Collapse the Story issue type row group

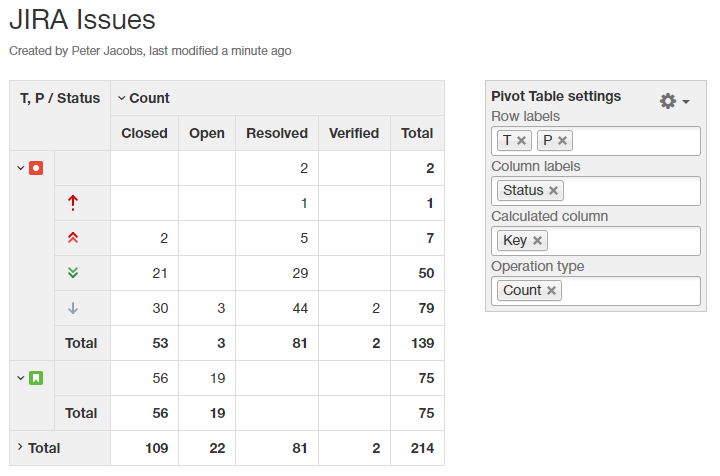click(x=21, y=378)
